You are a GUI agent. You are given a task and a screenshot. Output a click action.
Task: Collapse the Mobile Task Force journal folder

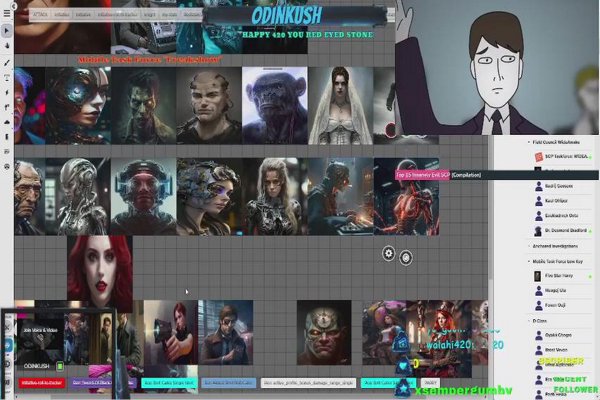click(529, 261)
